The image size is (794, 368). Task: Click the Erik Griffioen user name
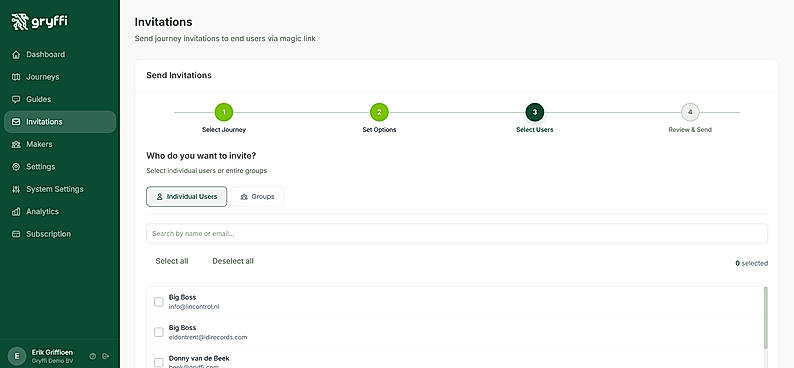pos(52,352)
